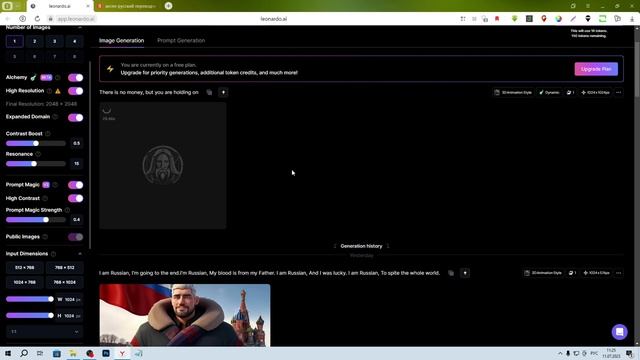Open the more options menu for the generating image row

click(618, 93)
